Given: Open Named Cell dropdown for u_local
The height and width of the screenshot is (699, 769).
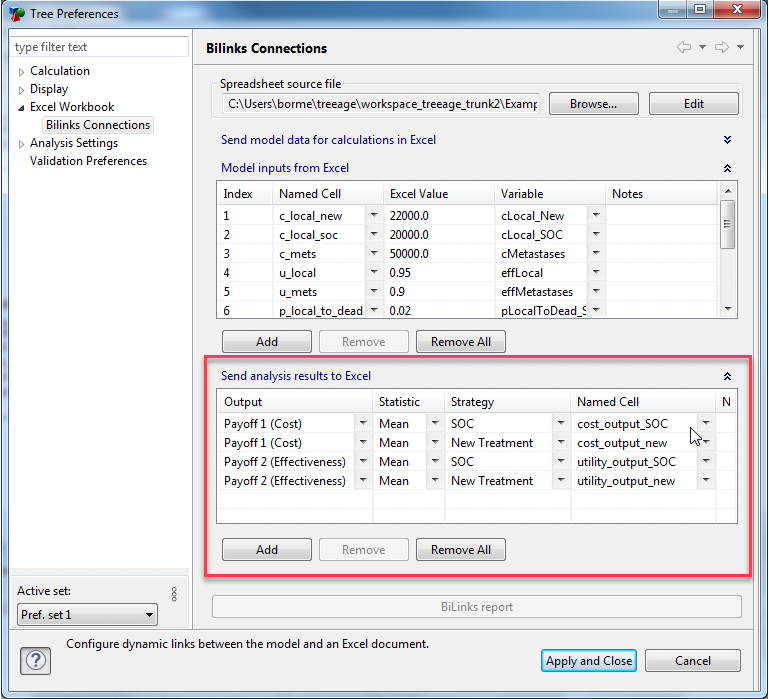Looking at the screenshot, I should 374,272.
